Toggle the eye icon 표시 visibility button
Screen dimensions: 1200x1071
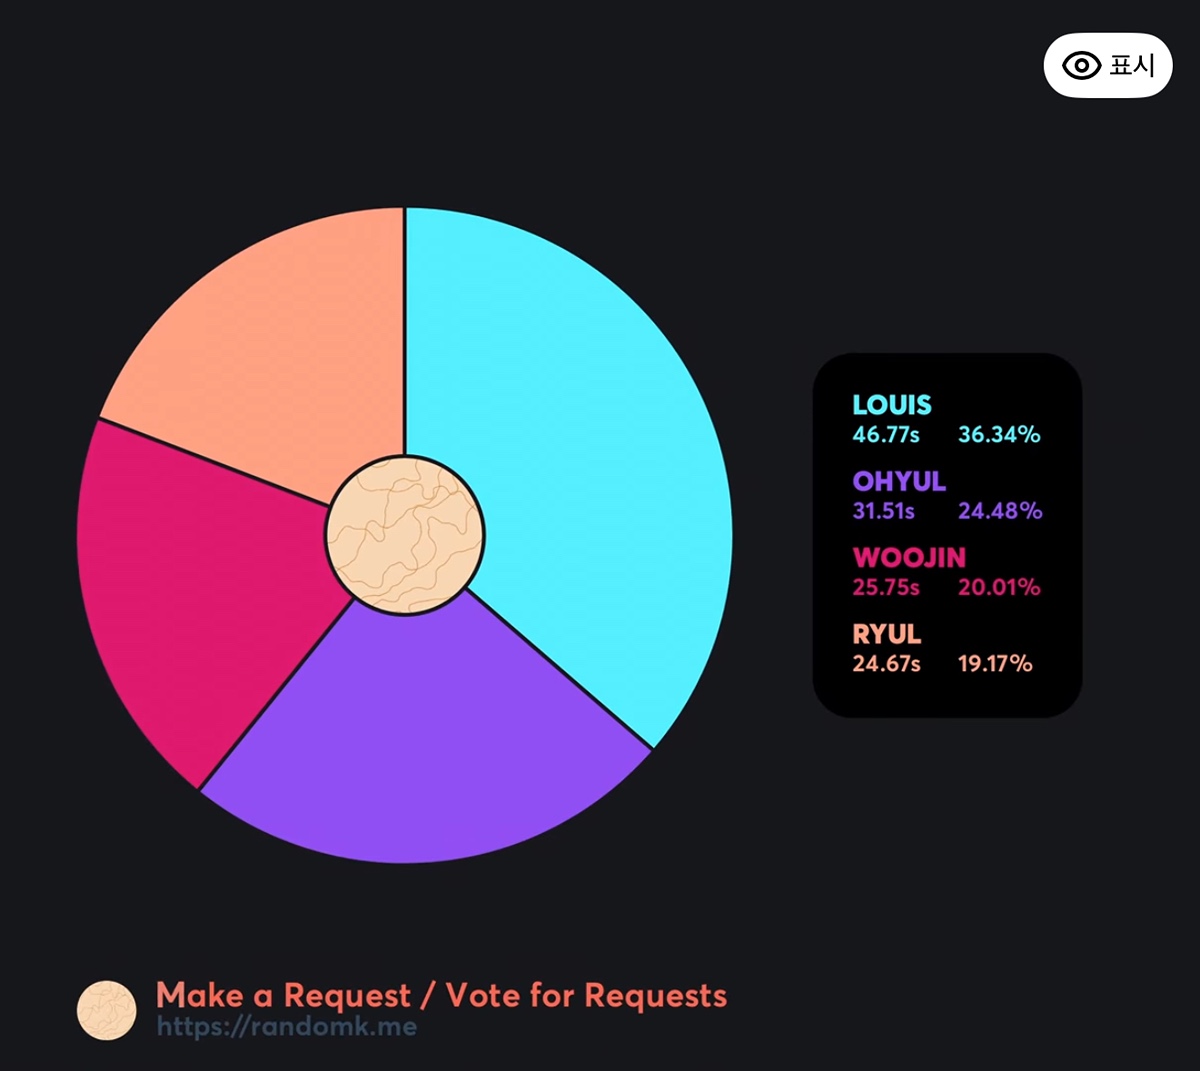1107,66
